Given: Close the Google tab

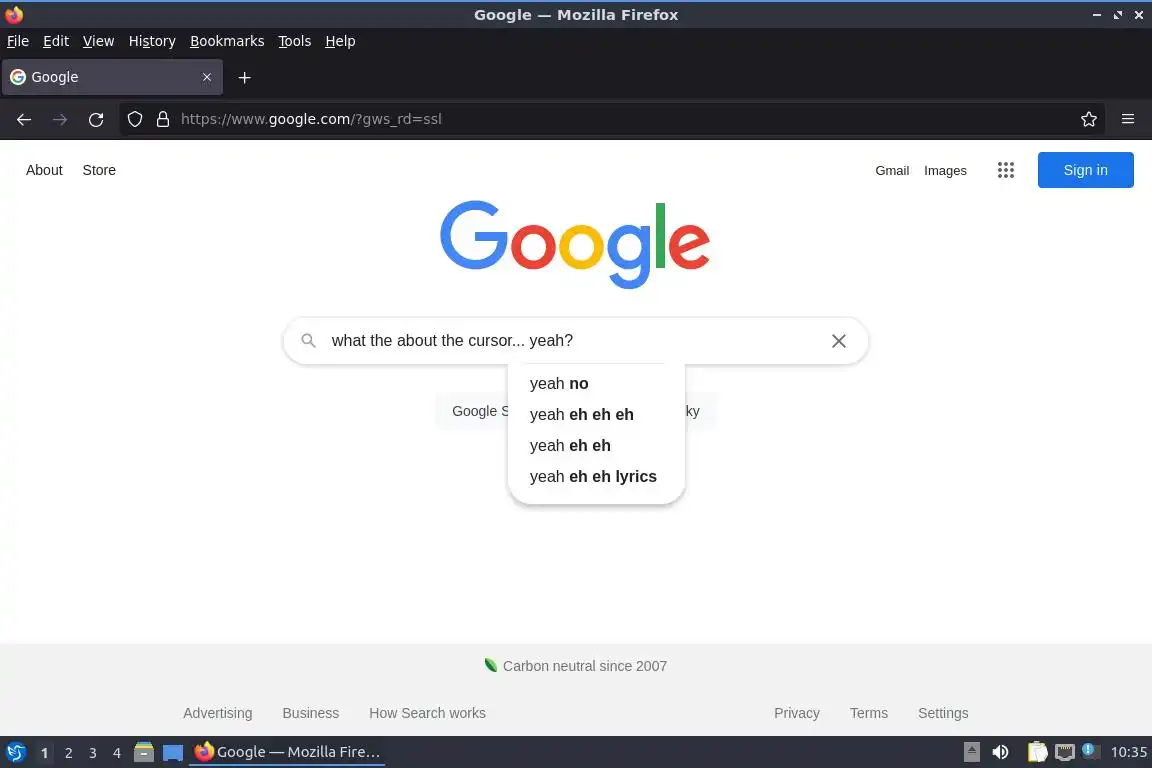Looking at the screenshot, I should (206, 77).
